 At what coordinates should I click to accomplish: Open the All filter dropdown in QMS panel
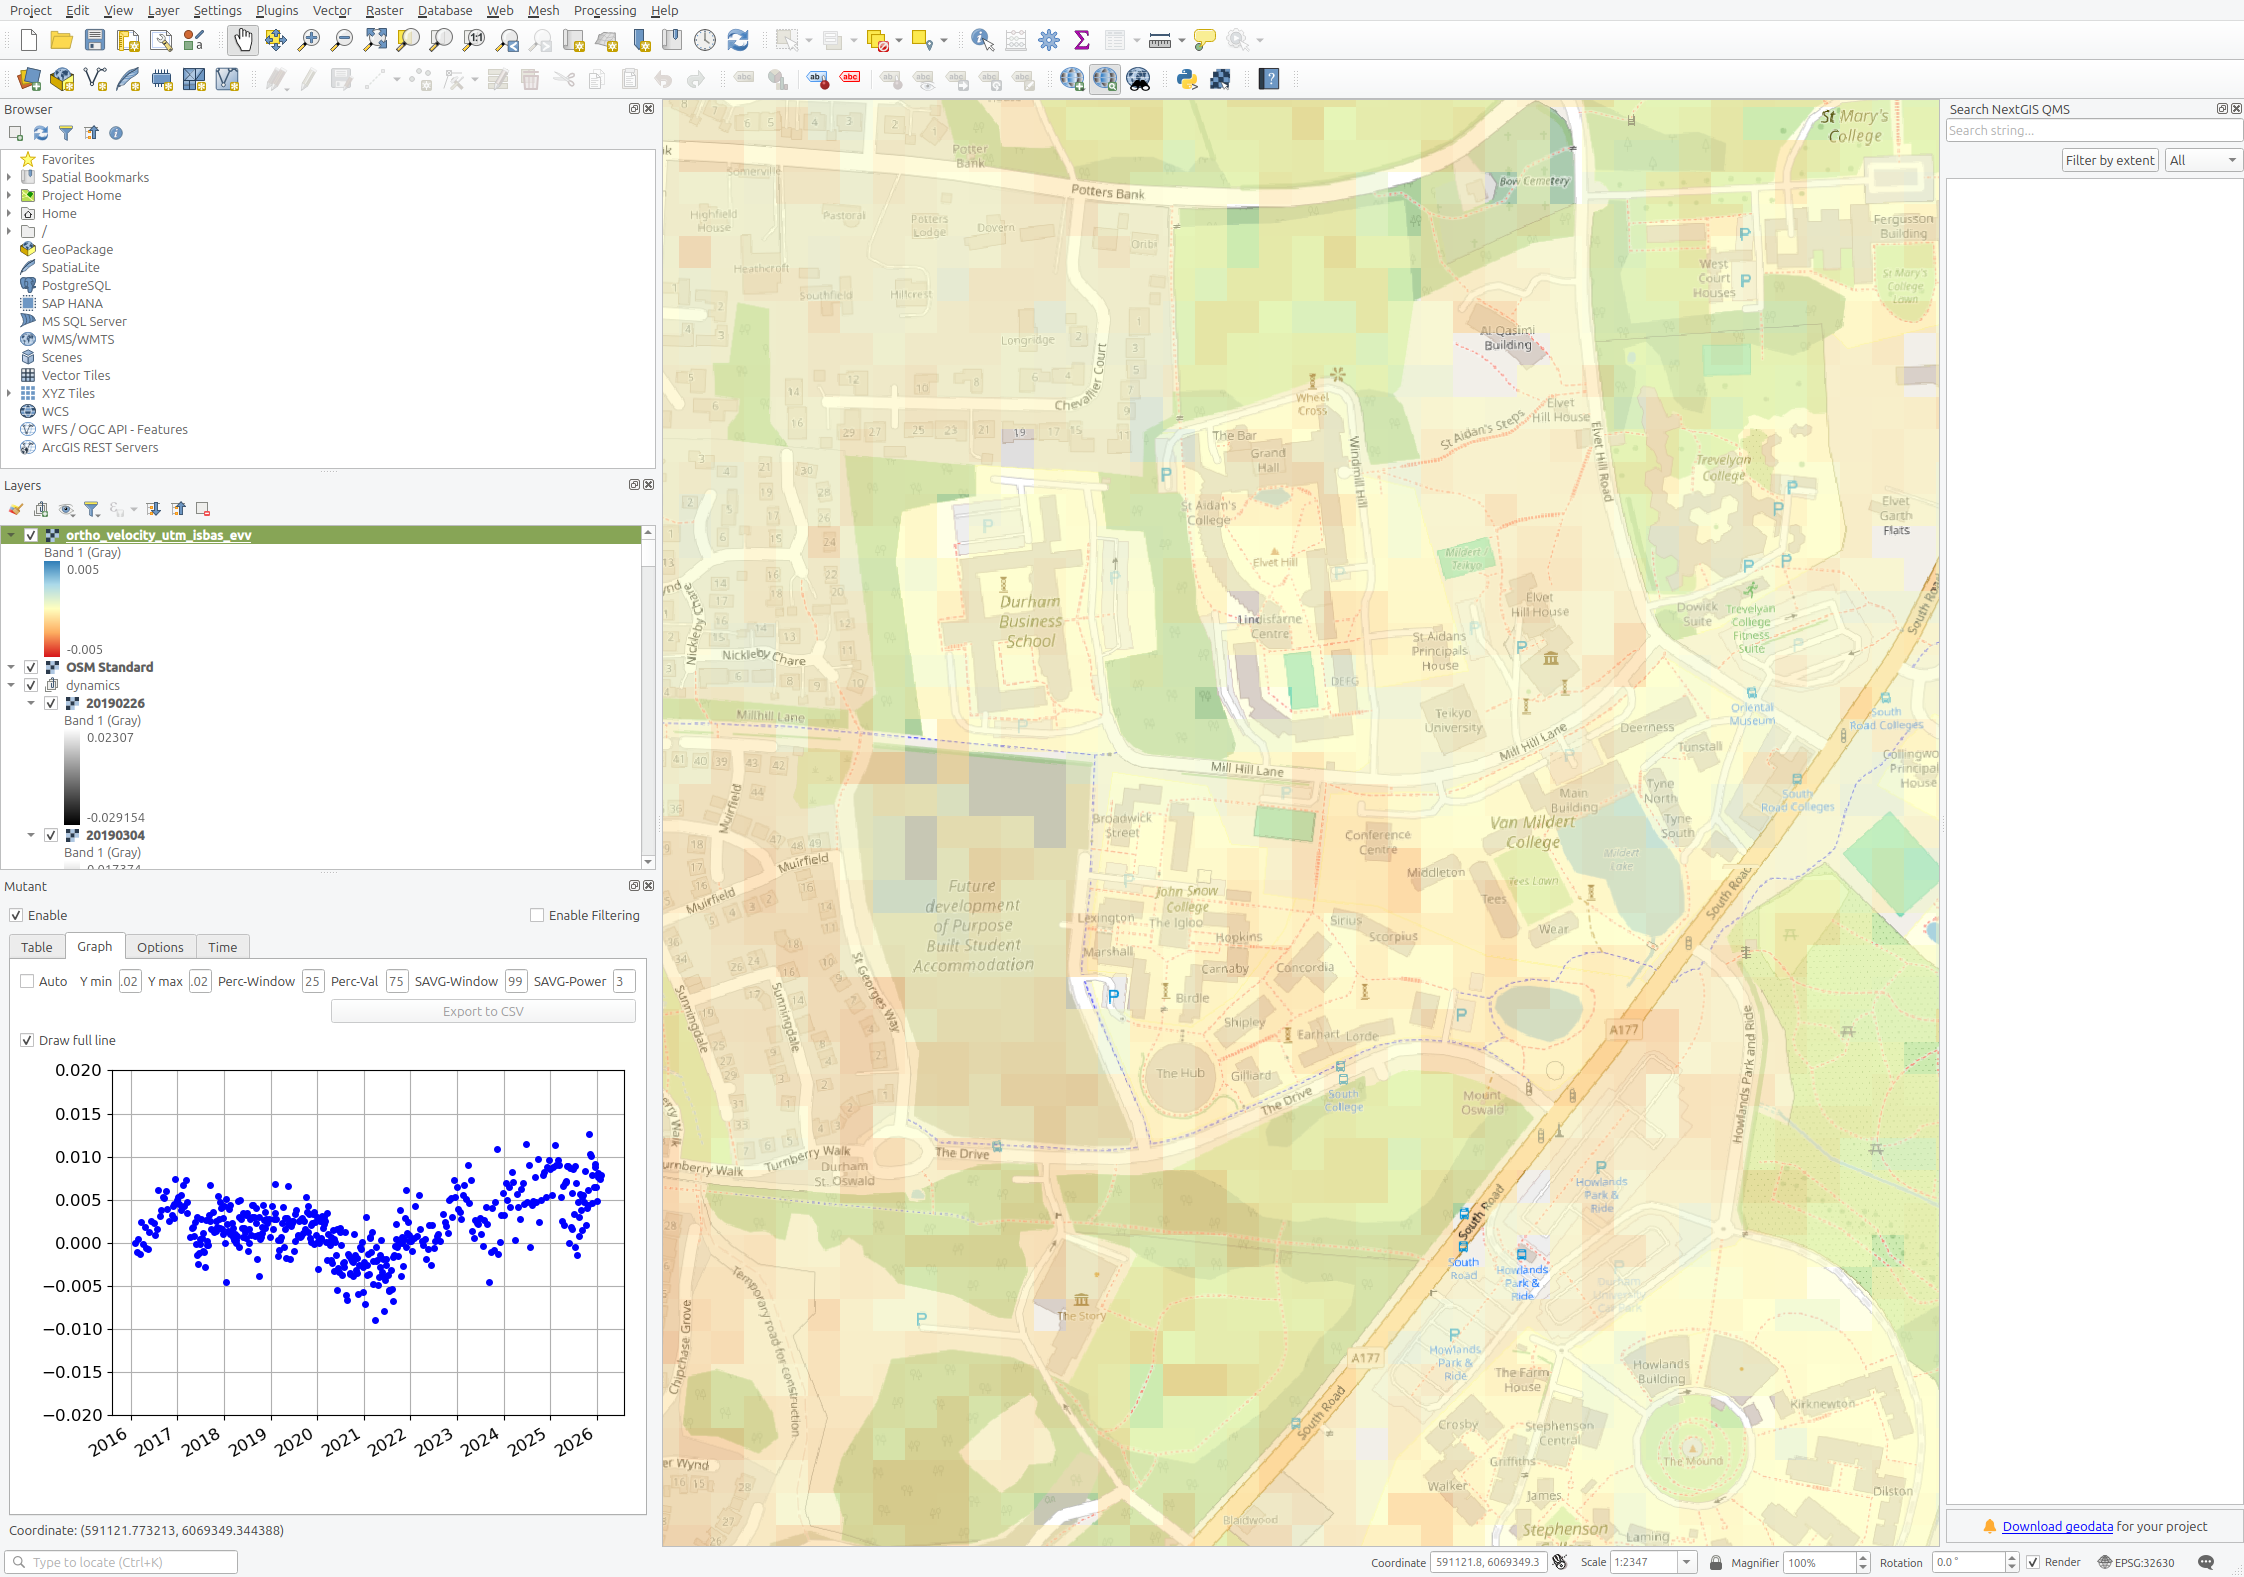click(x=2203, y=160)
